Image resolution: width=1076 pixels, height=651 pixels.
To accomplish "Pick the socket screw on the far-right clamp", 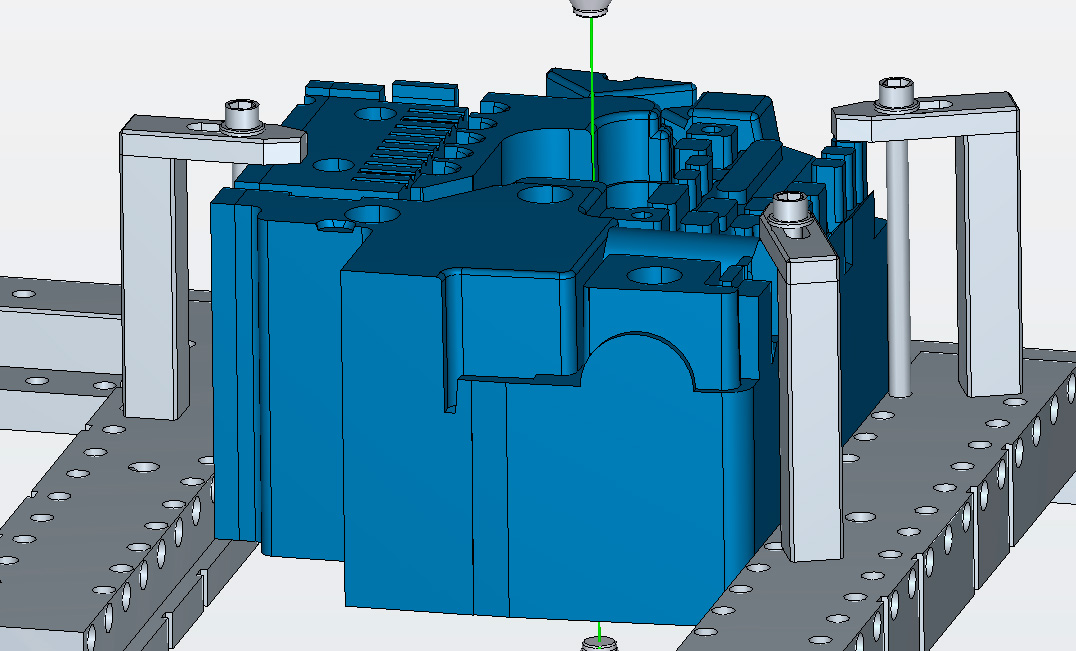I will pyautogui.click(x=897, y=94).
